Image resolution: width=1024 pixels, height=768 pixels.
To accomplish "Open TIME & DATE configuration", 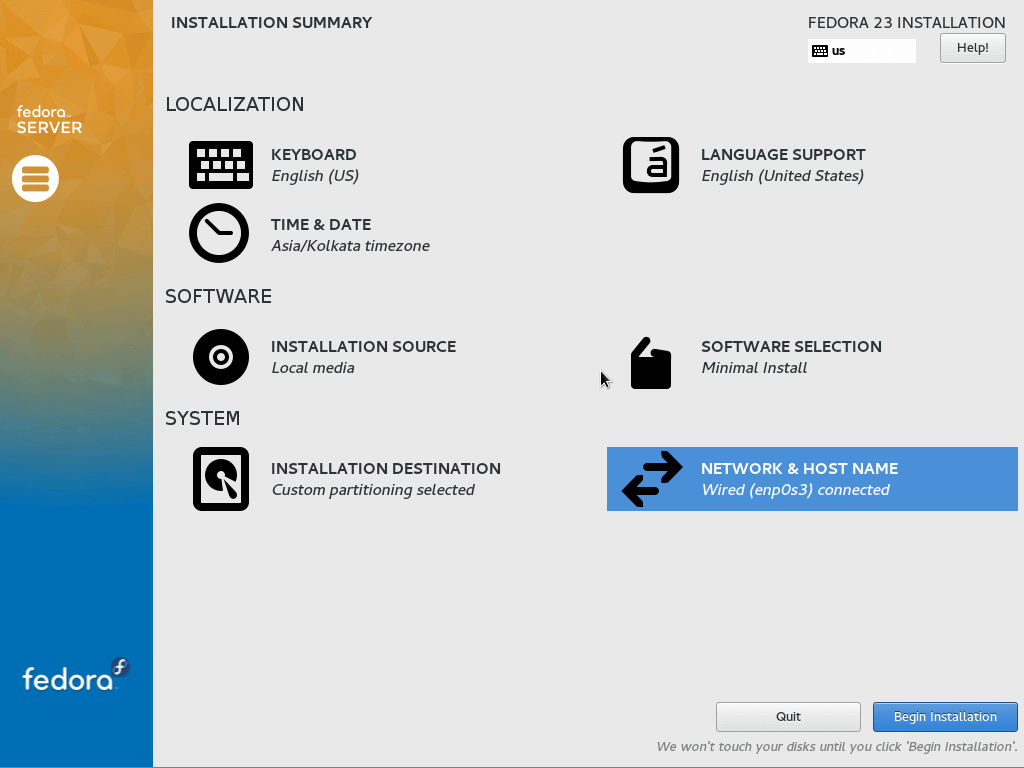I will point(321,225).
